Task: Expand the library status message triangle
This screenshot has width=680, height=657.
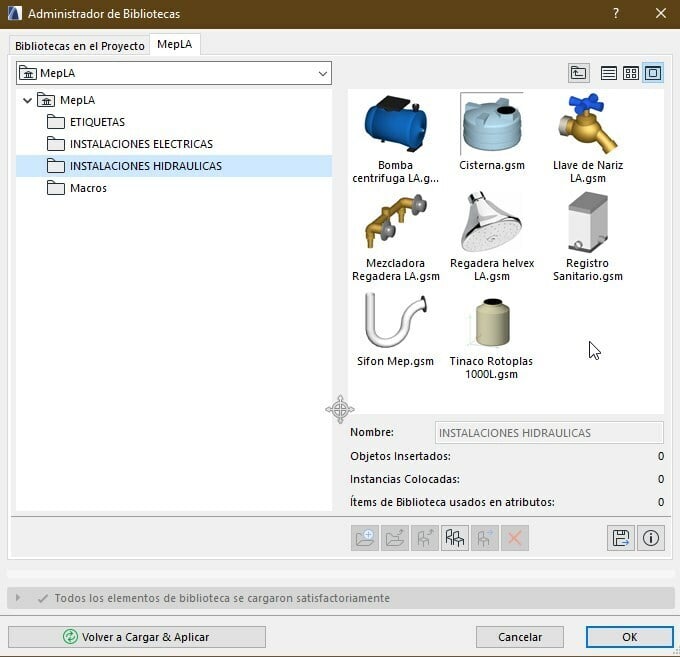Action: tap(18, 598)
